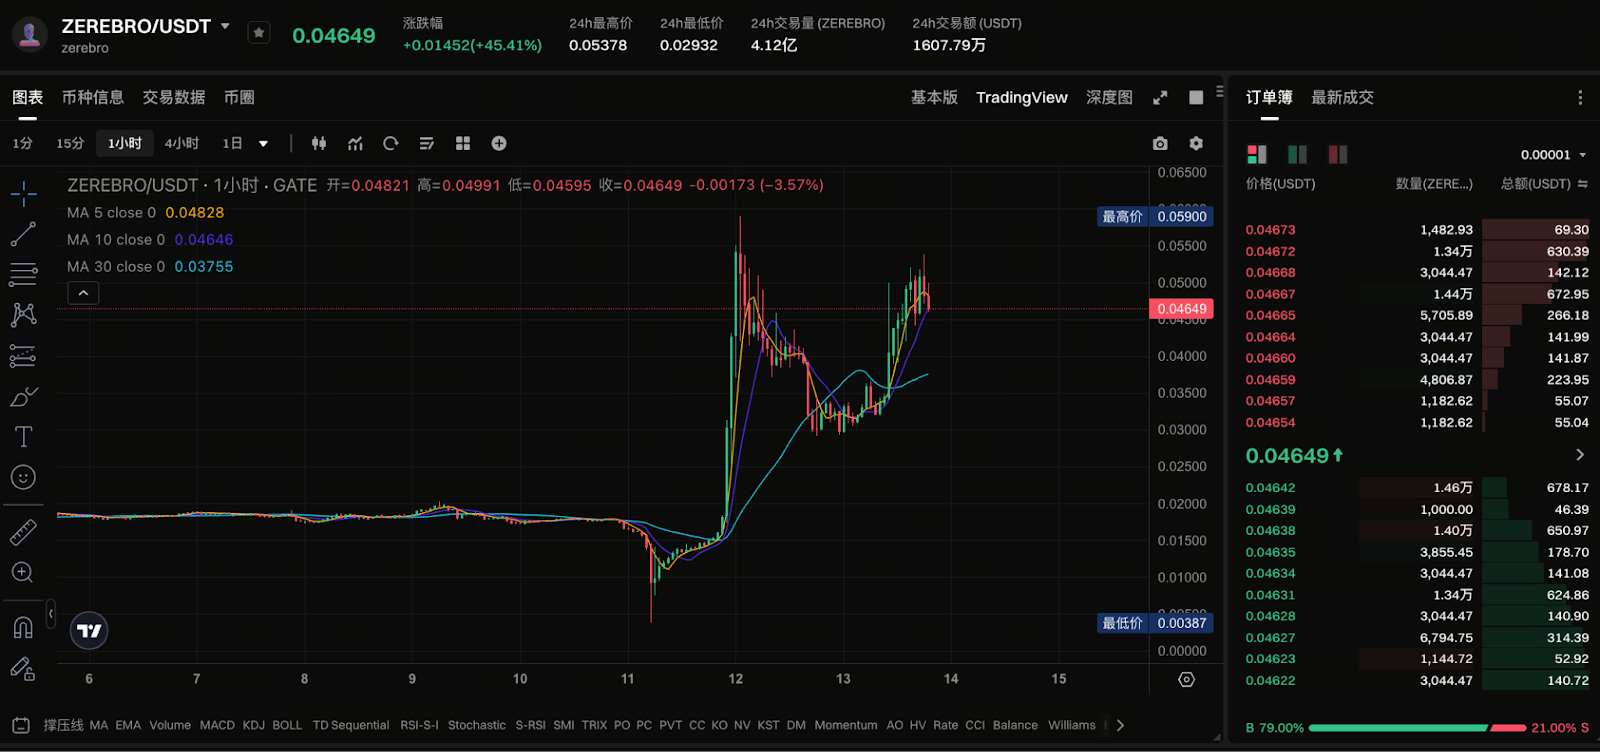This screenshot has height=752, width=1600.
Task: Select the trend line drawing tool
Action: (x=23, y=234)
